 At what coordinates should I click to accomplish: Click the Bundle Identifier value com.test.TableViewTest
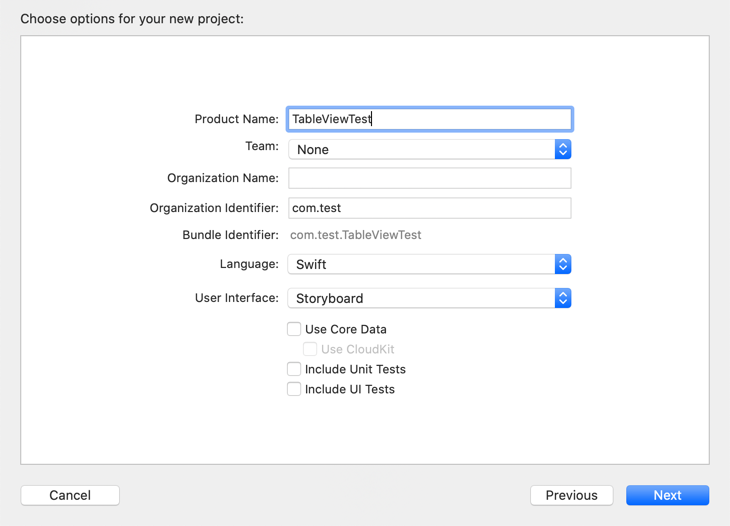click(356, 235)
